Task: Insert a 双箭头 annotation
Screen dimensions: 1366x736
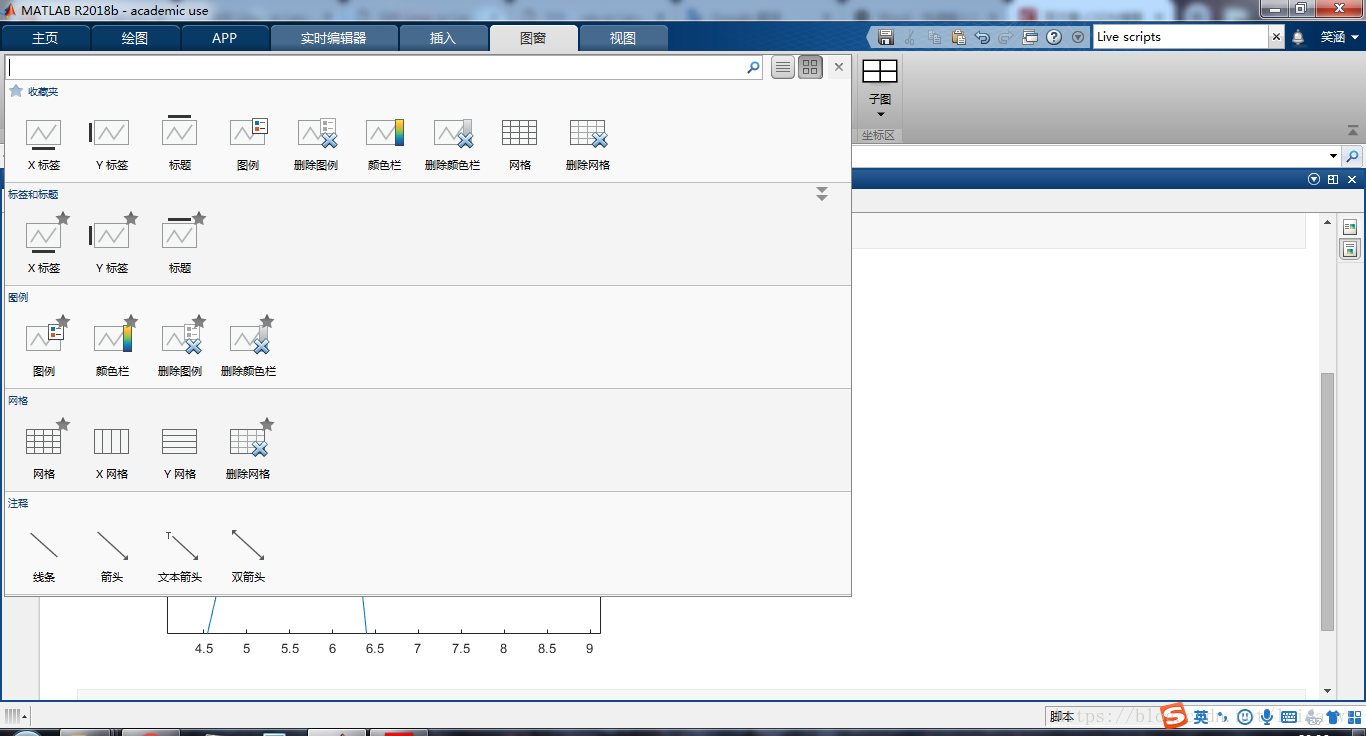Action: pos(248,556)
